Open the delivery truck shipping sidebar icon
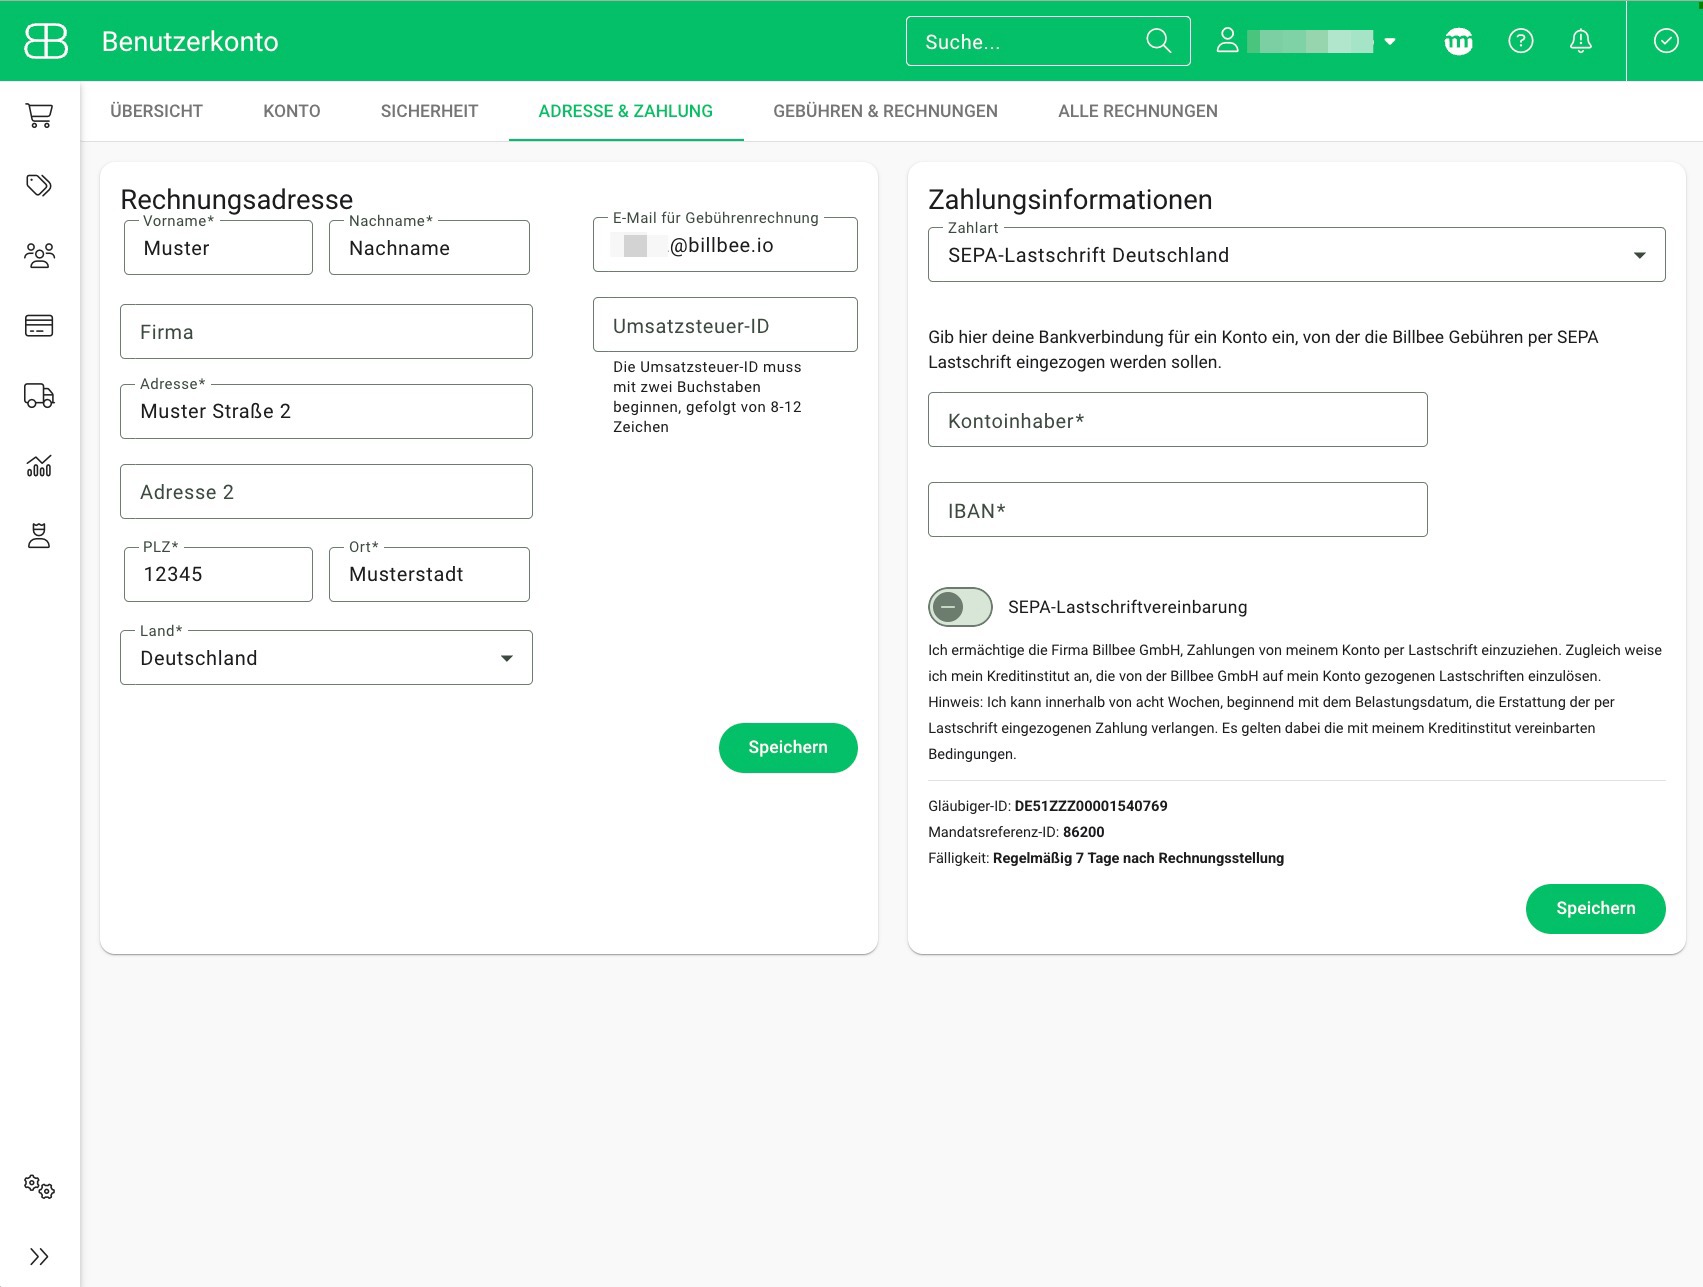Viewport: 1703px width, 1287px height. [39, 396]
